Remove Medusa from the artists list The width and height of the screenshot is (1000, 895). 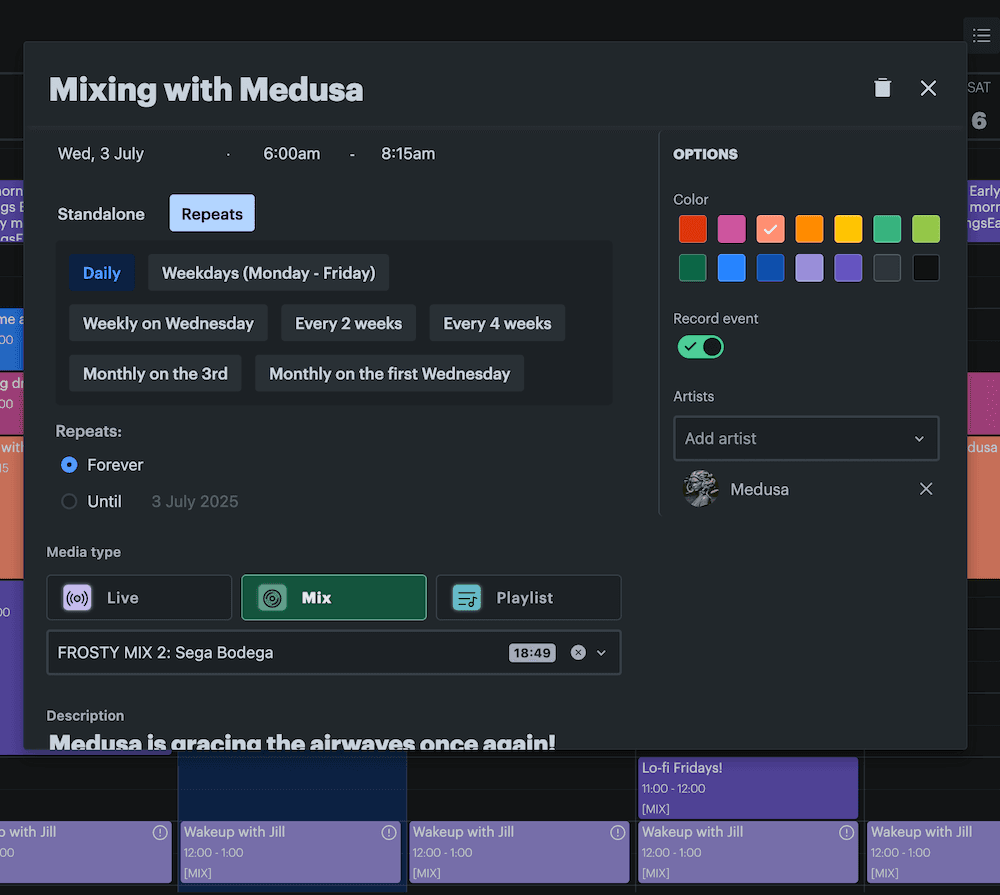926,489
